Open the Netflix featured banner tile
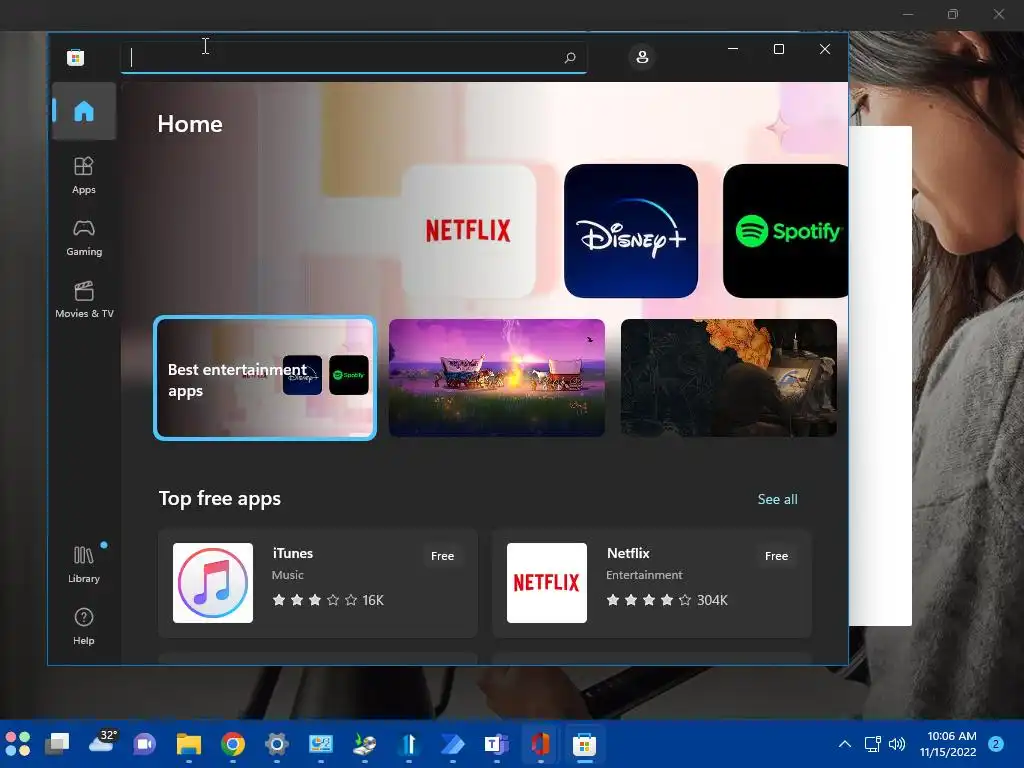The height and width of the screenshot is (768, 1024). coord(468,231)
